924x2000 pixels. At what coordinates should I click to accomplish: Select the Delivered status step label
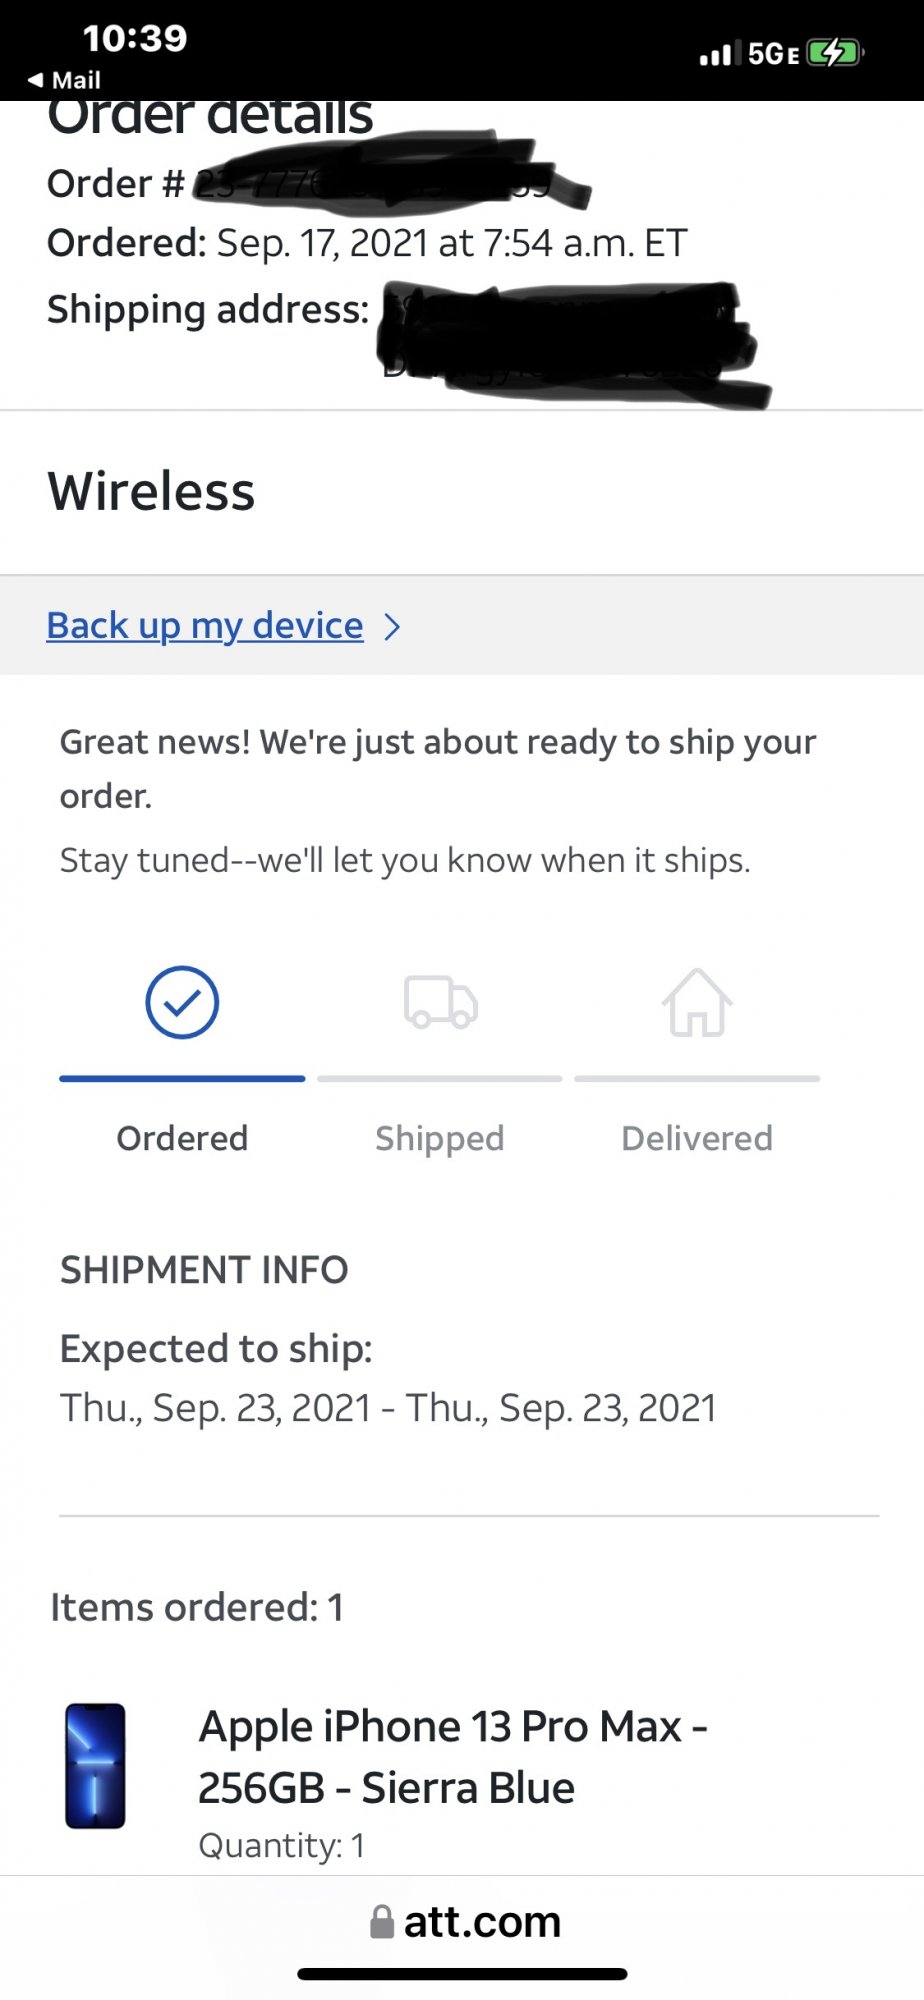[697, 1138]
